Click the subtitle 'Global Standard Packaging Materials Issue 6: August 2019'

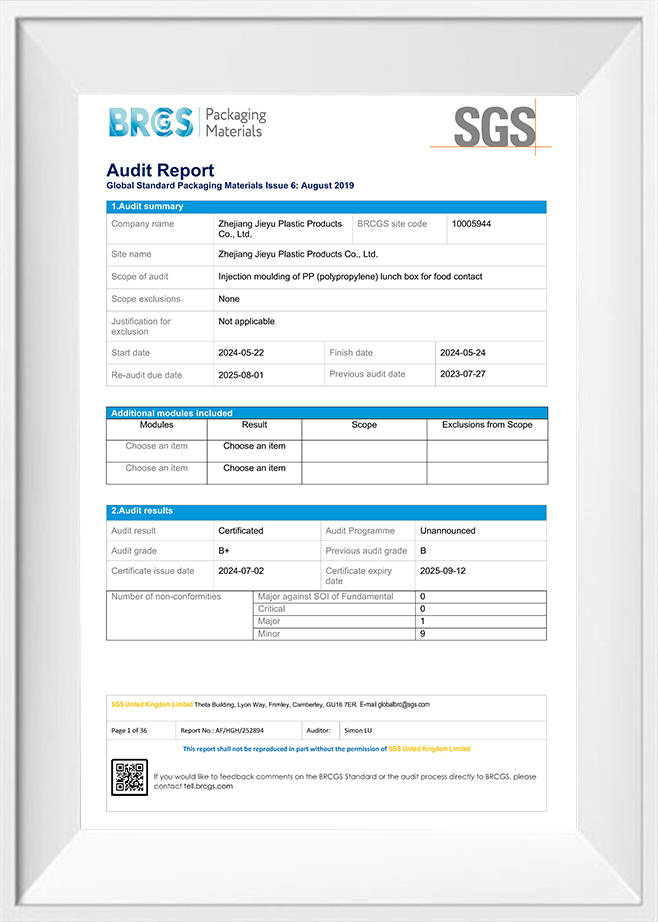tap(230, 186)
